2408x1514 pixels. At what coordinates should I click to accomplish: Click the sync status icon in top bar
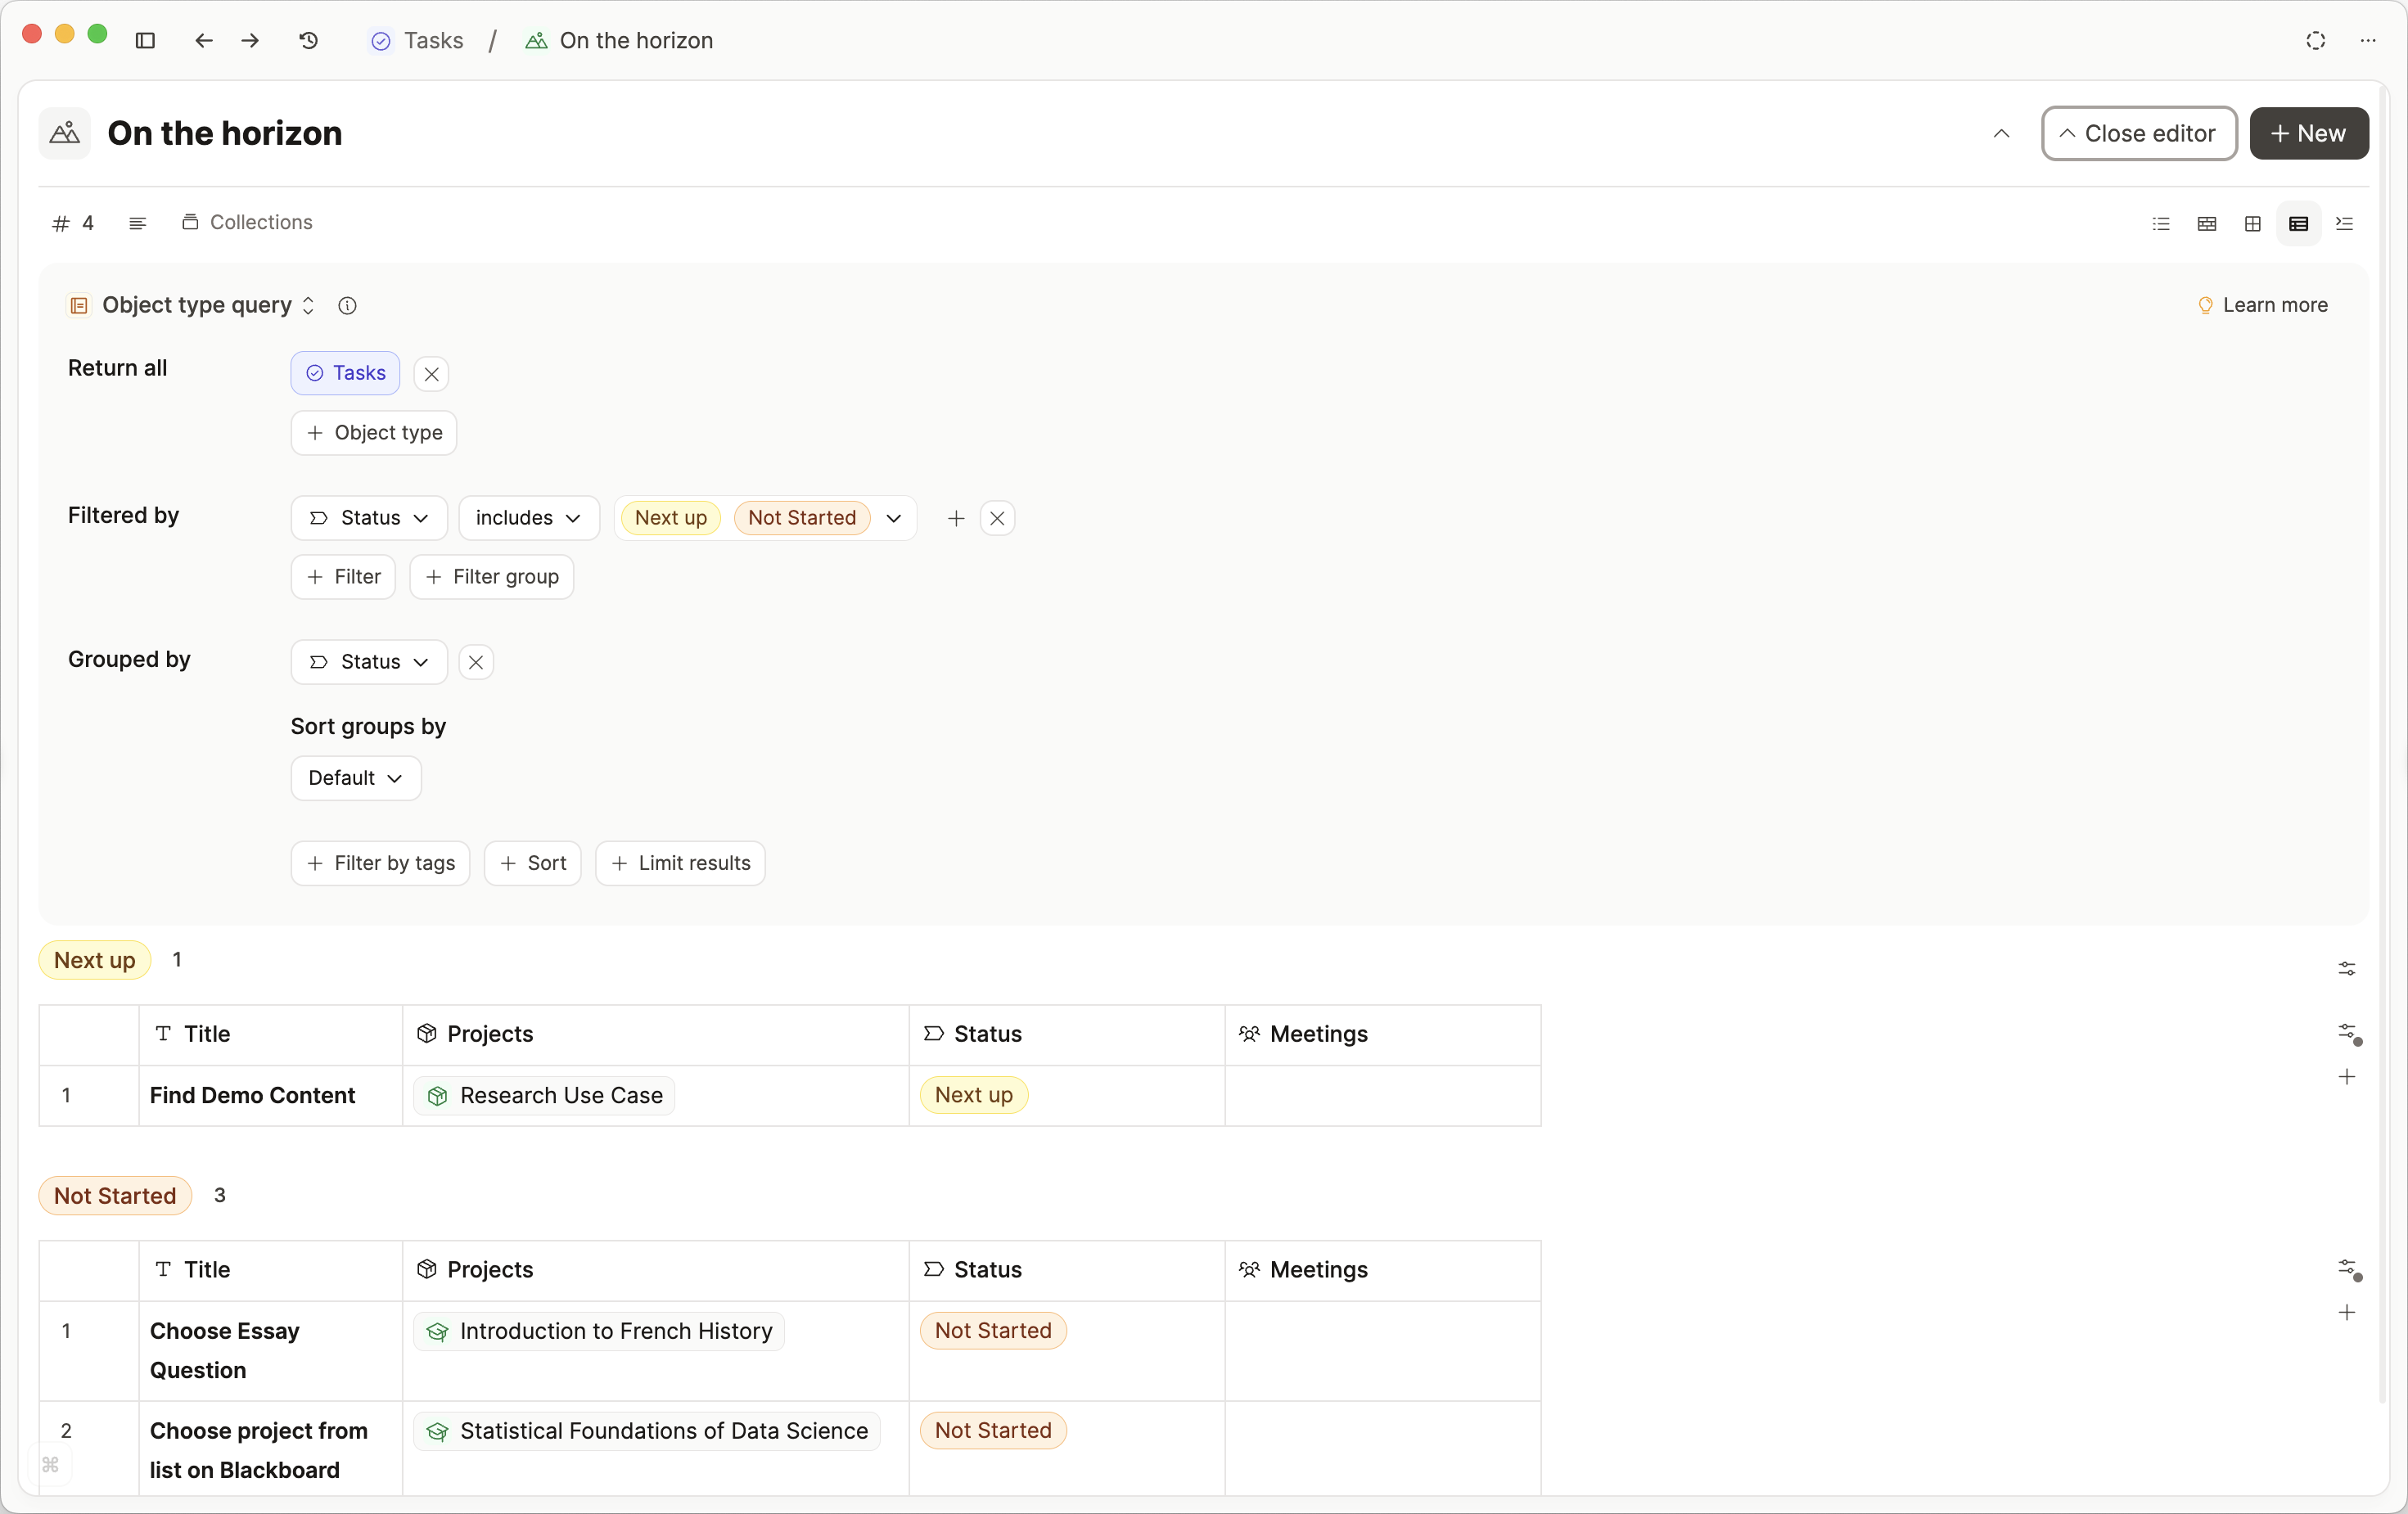pyautogui.click(x=2315, y=40)
